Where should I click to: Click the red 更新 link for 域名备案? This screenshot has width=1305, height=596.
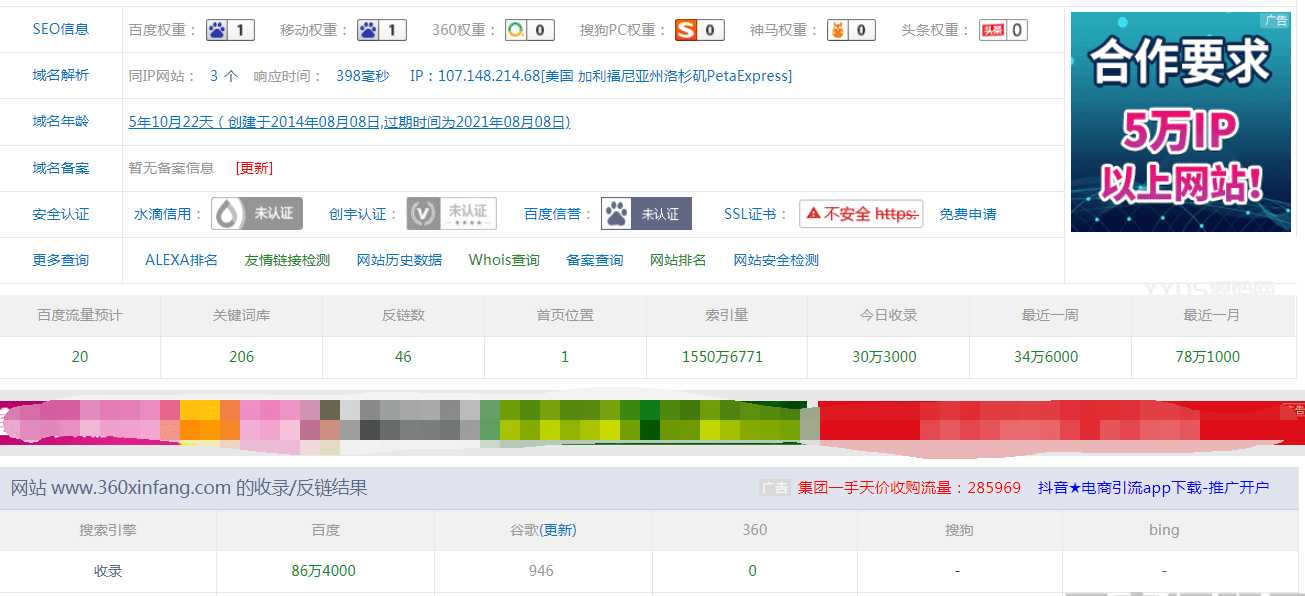254,168
